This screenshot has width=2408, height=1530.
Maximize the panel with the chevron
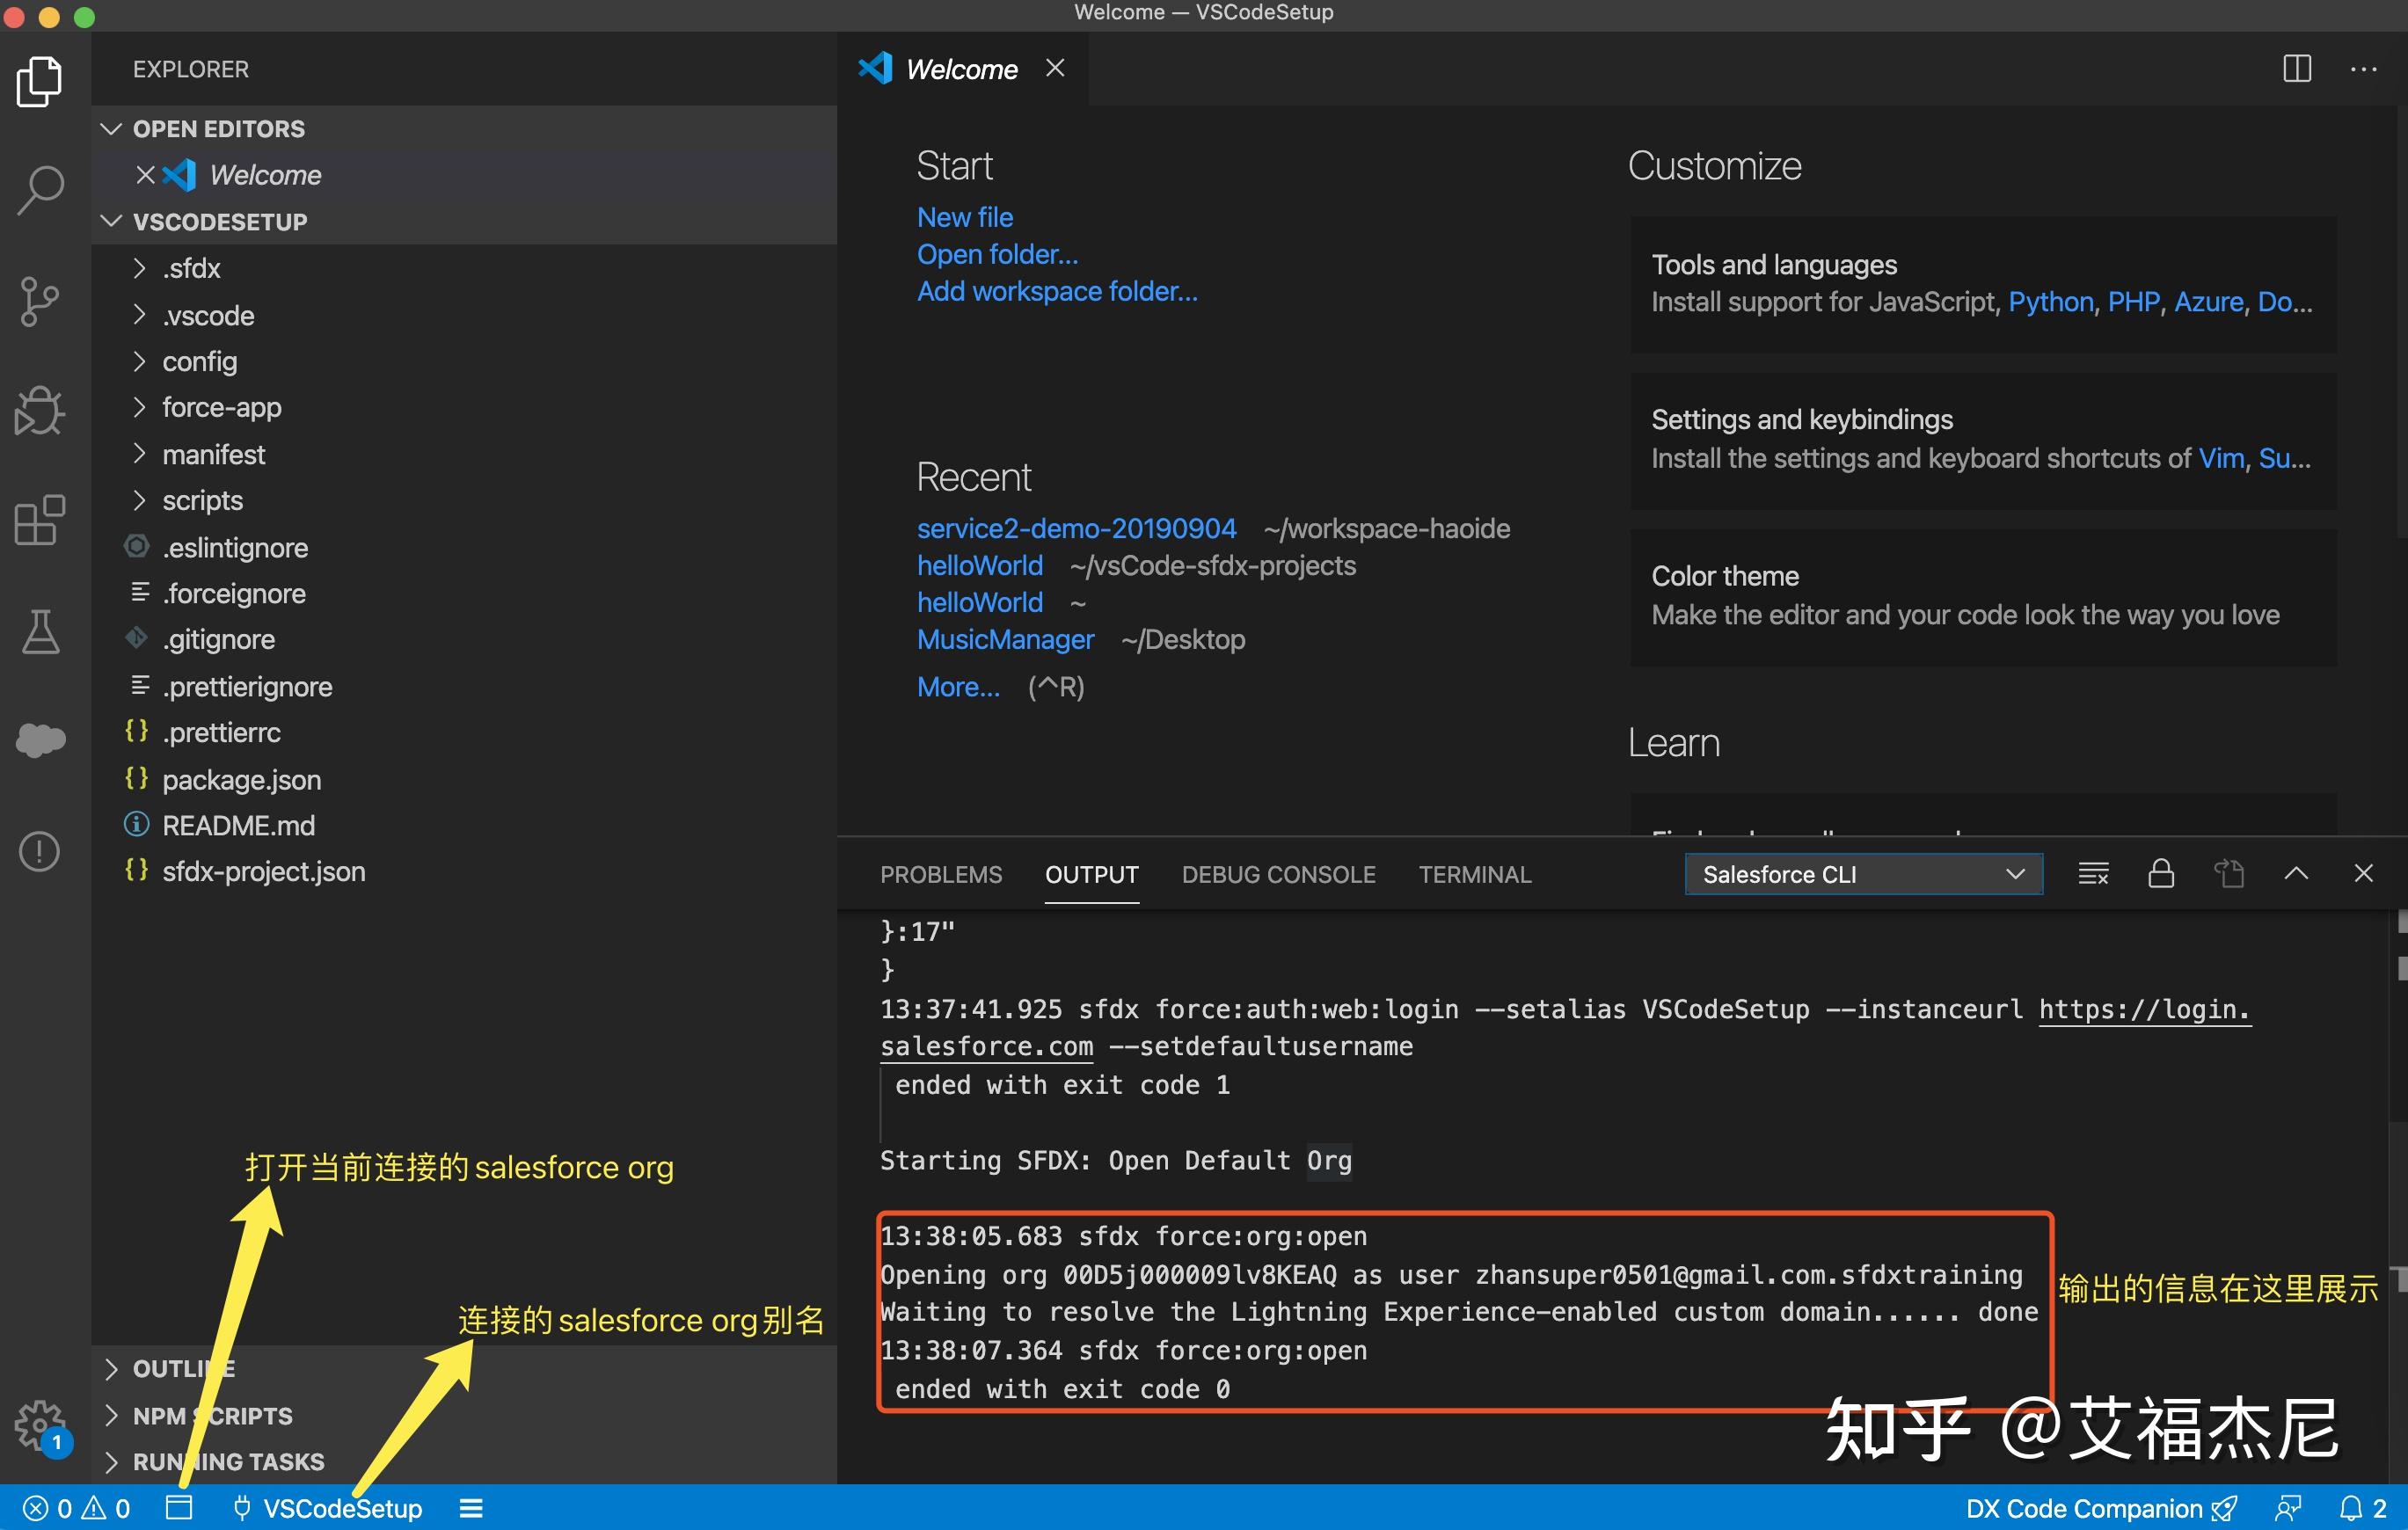click(x=2296, y=874)
